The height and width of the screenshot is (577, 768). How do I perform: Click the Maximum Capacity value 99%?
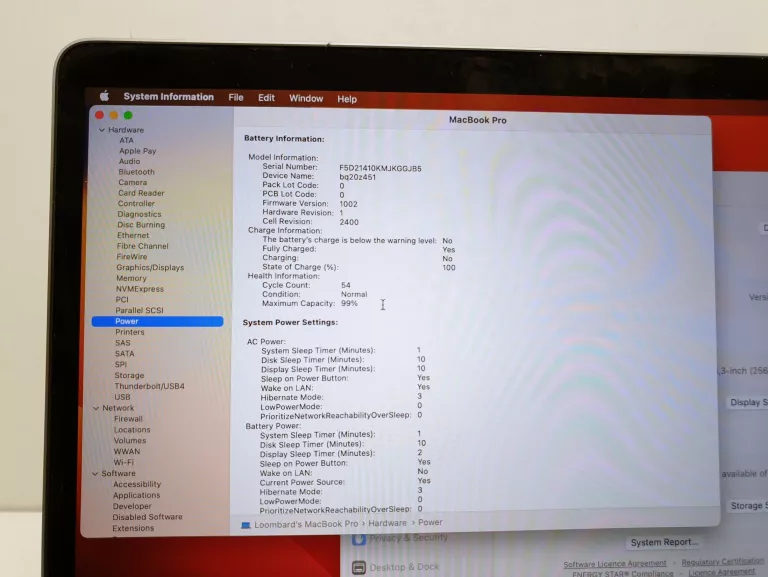349,304
